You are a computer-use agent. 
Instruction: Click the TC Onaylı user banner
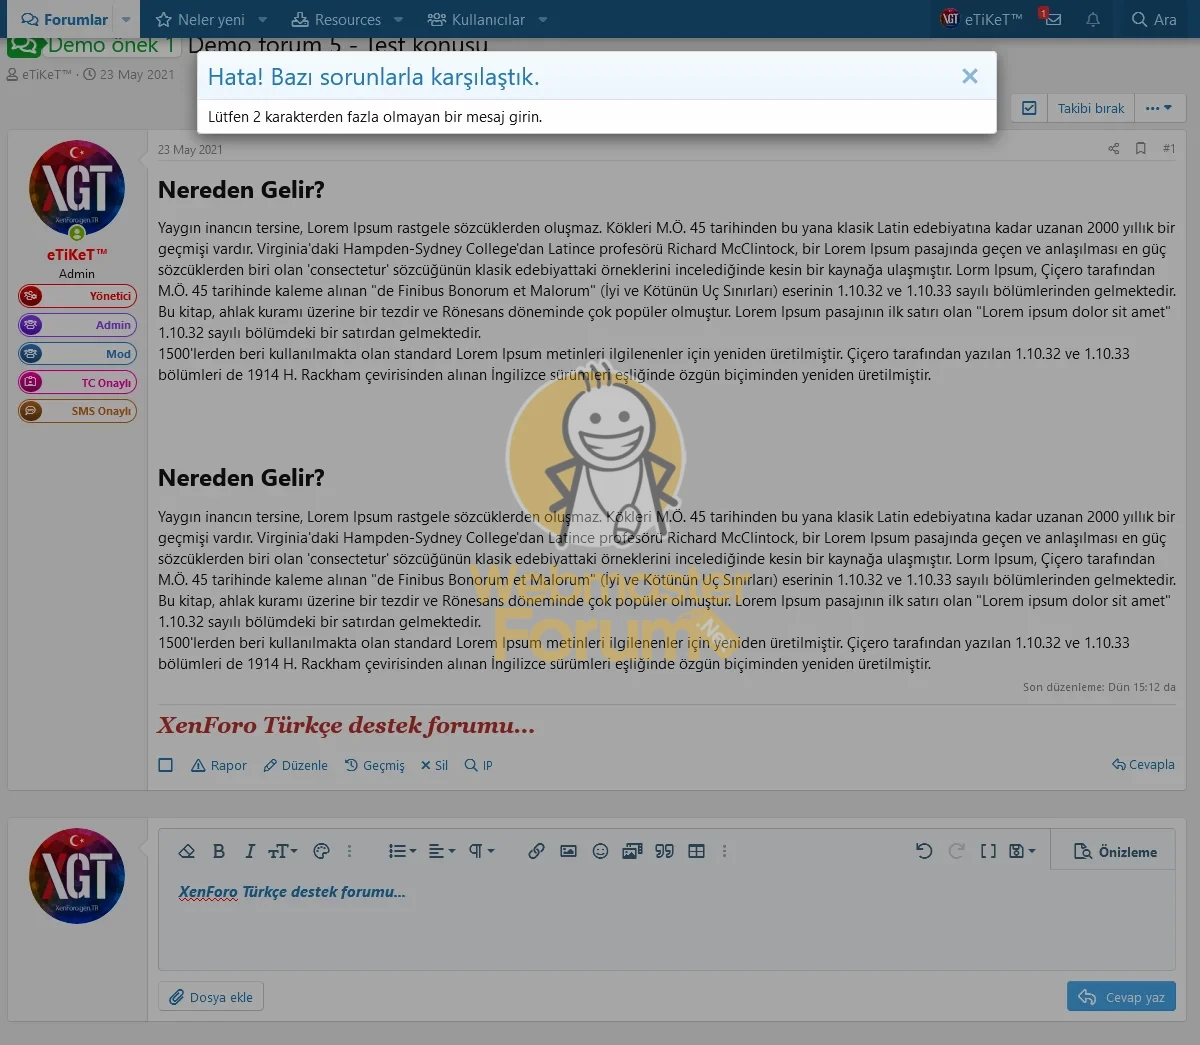coord(77,382)
